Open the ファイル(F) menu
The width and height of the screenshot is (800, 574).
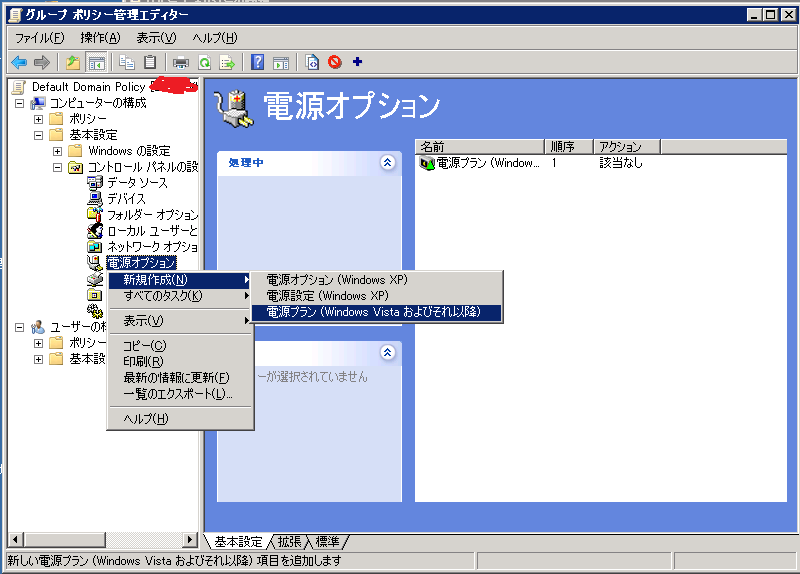pos(40,38)
